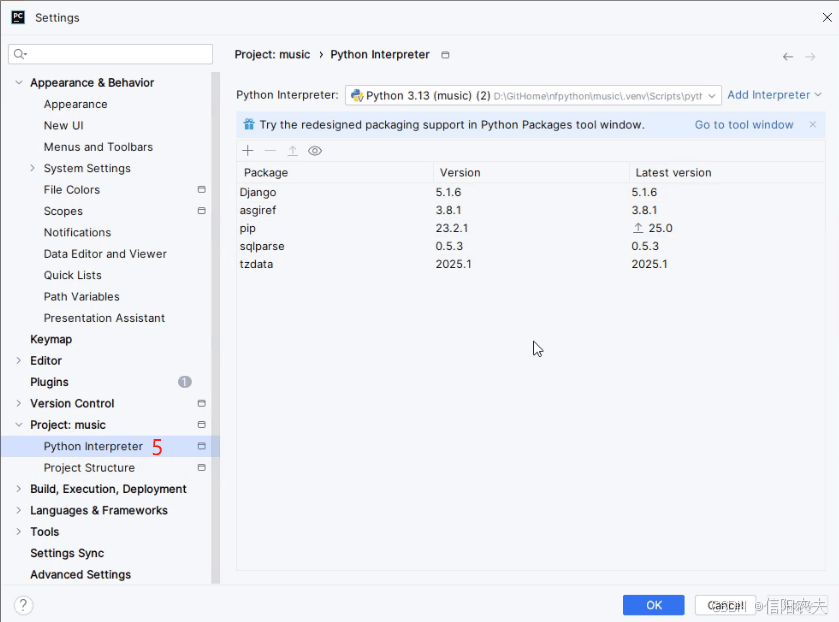Click OK to apply settings
Screen dimensions: 839x622
pos(653,605)
